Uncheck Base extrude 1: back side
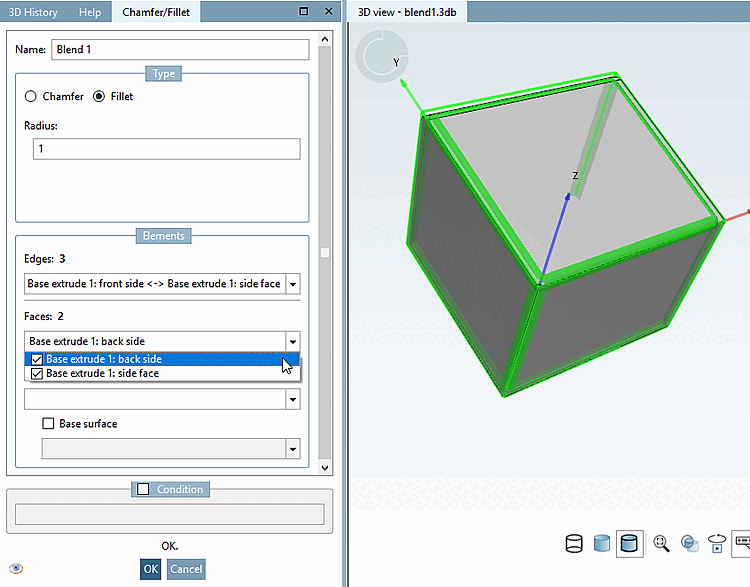Screen dimensions: 750x587 [x=37, y=359]
